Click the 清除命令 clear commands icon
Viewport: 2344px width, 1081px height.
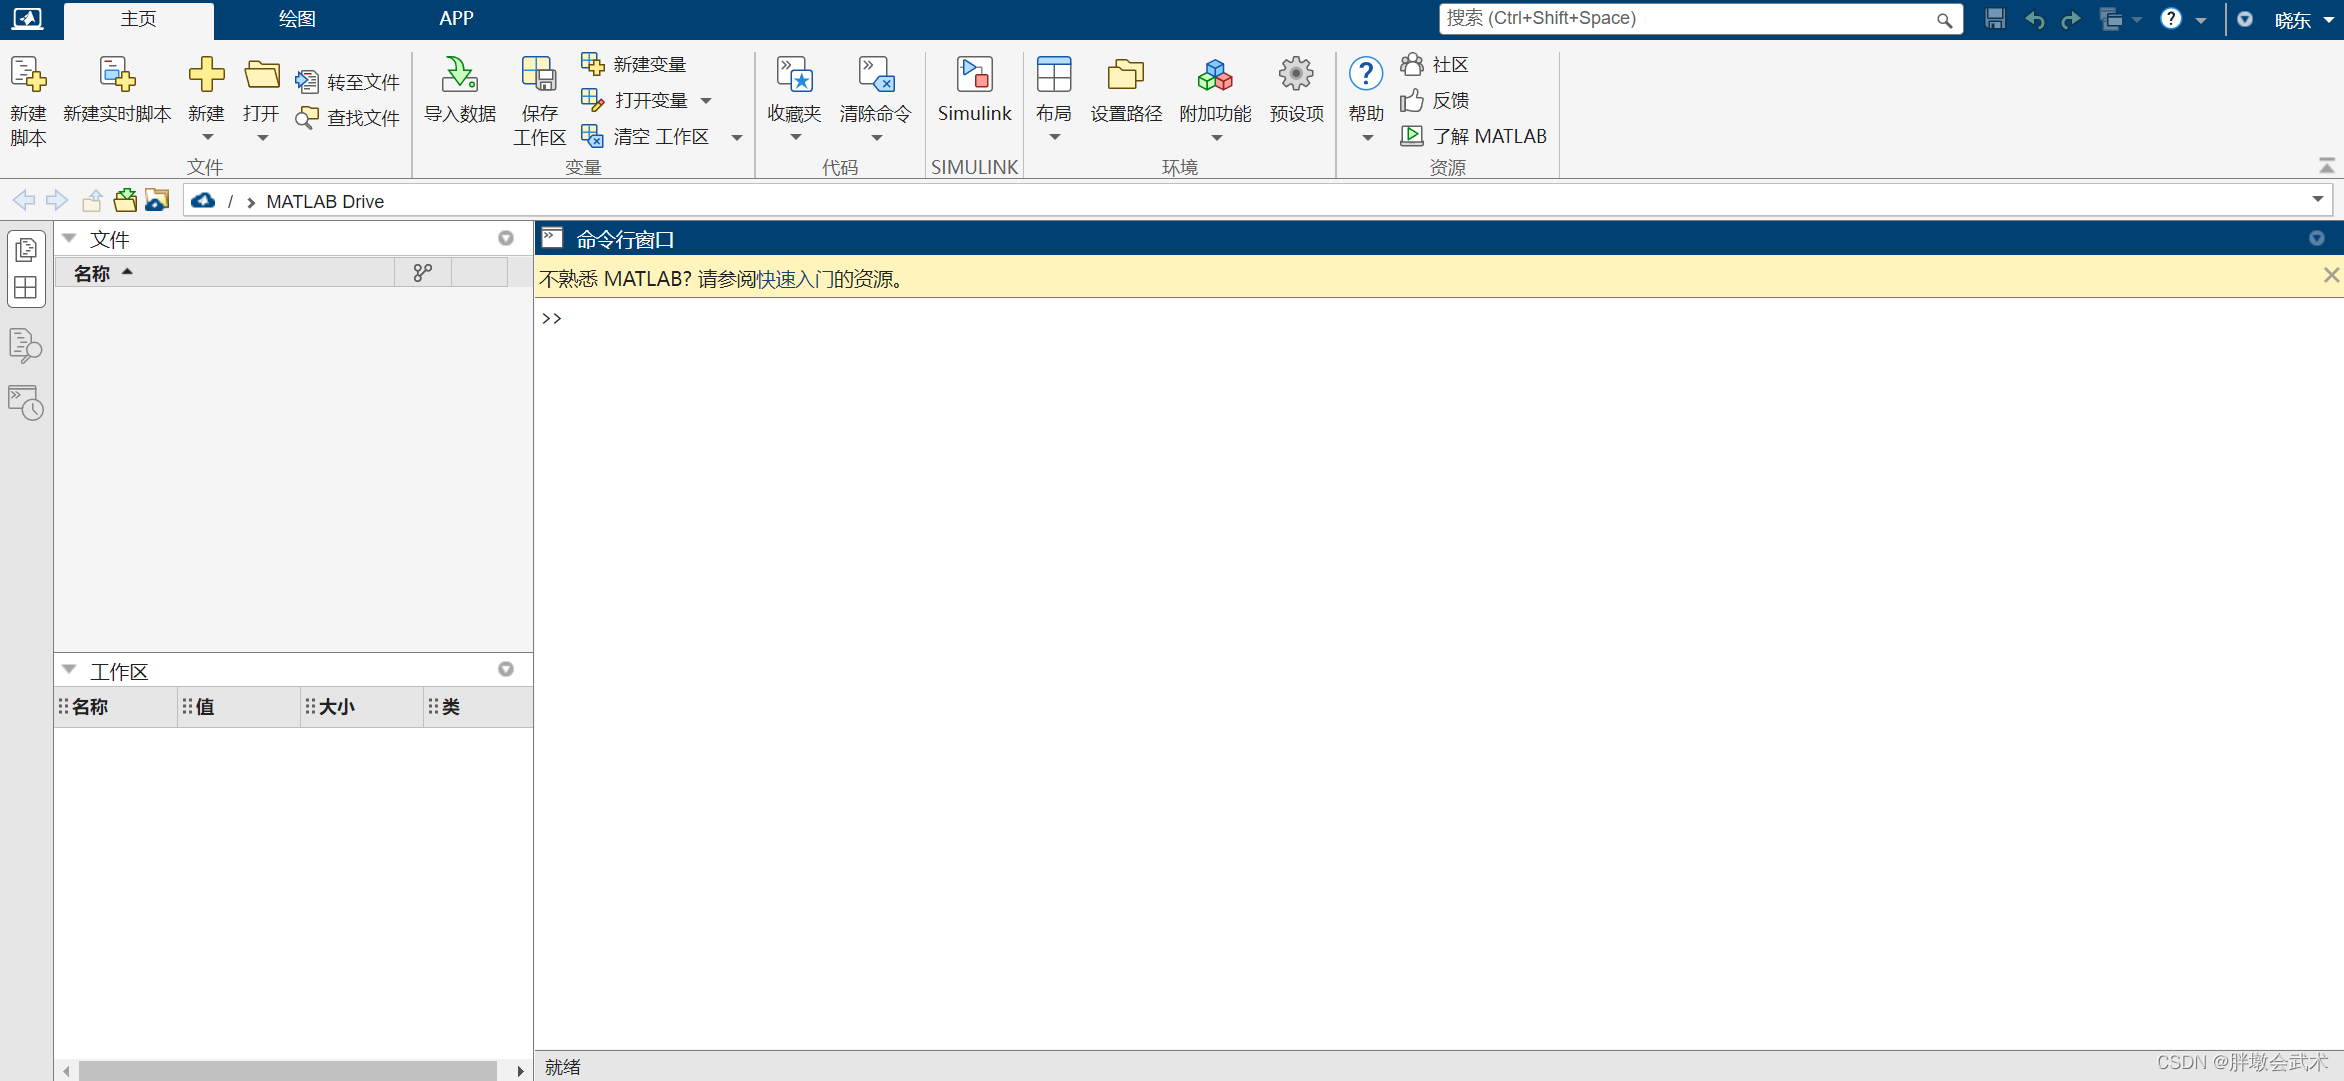tap(876, 75)
